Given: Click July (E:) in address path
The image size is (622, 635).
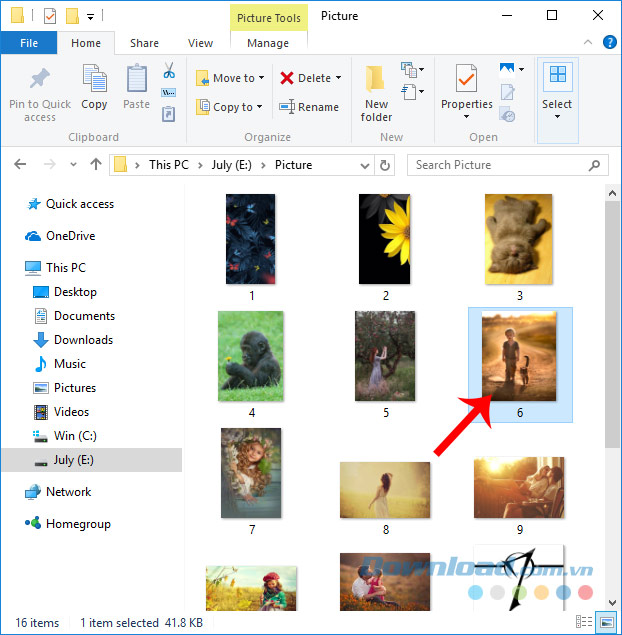Looking at the screenshot, I should click(232, 165).
